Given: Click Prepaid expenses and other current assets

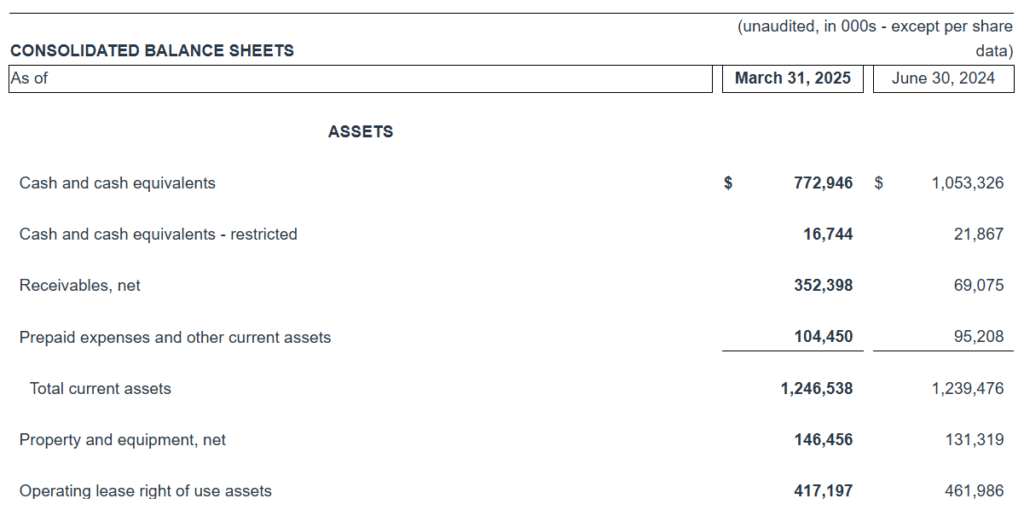Looking at the screenshot, I should coord(175,338).
